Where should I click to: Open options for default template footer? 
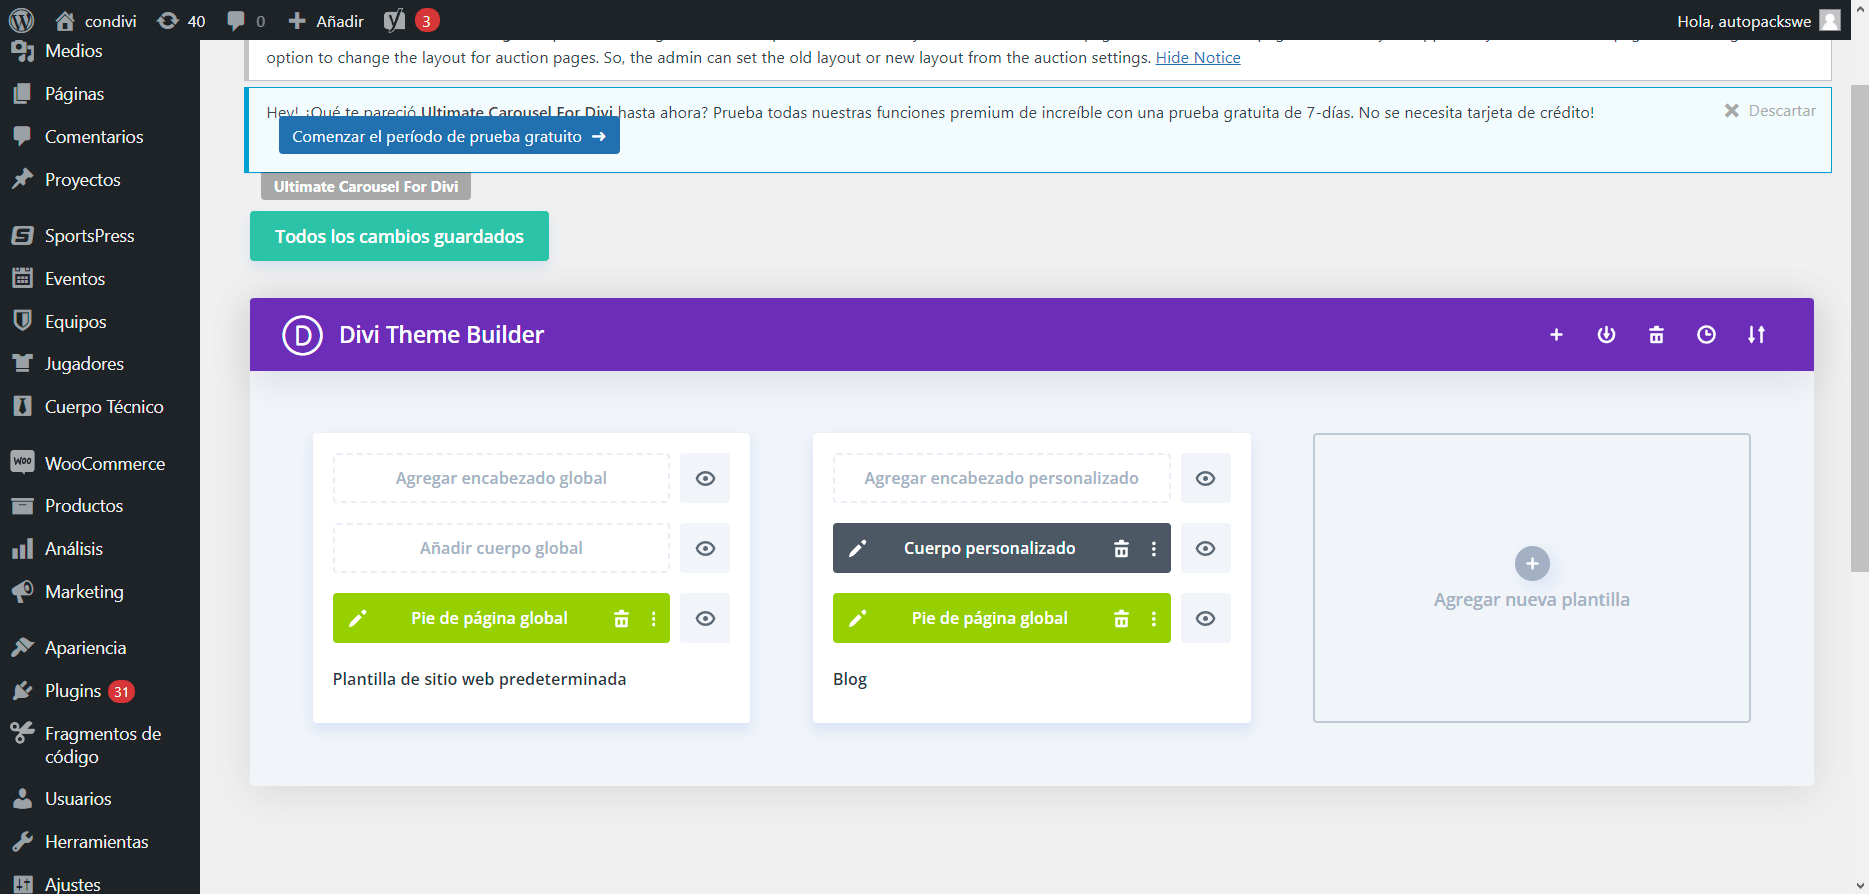tap(653, 618)
